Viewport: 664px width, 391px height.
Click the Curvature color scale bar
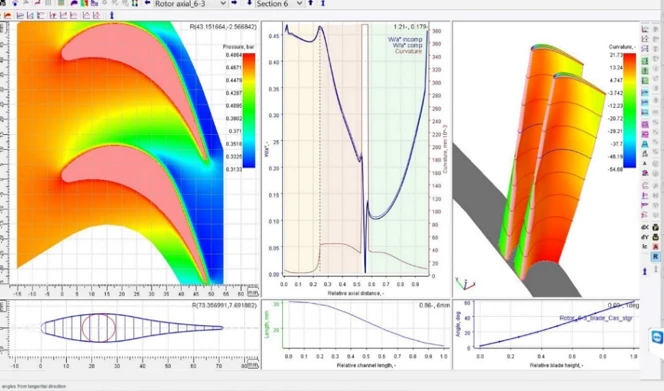coord(629,111)
